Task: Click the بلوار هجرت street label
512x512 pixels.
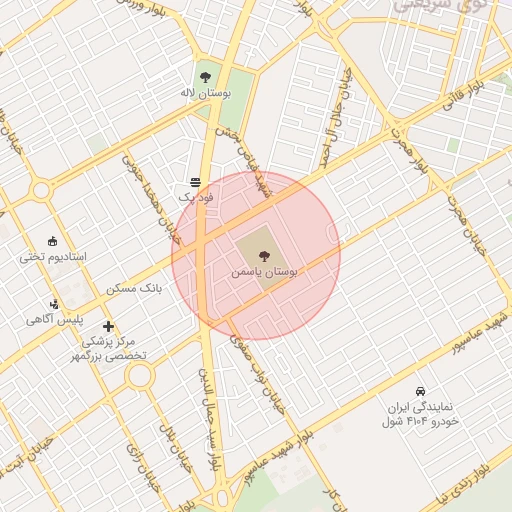Action: 410,151
